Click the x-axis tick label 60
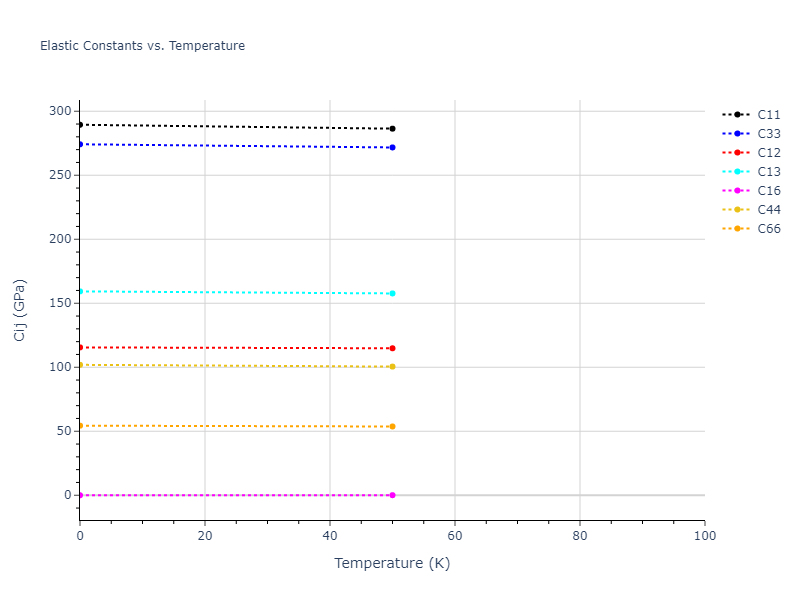The width and height of the screenshot is (800, 600). pyautogui.click(x=455, y=537)
